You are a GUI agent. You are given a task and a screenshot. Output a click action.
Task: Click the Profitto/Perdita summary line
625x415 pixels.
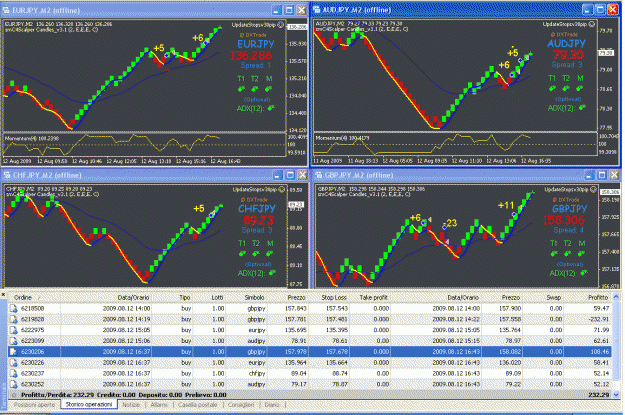pos(124,395)
